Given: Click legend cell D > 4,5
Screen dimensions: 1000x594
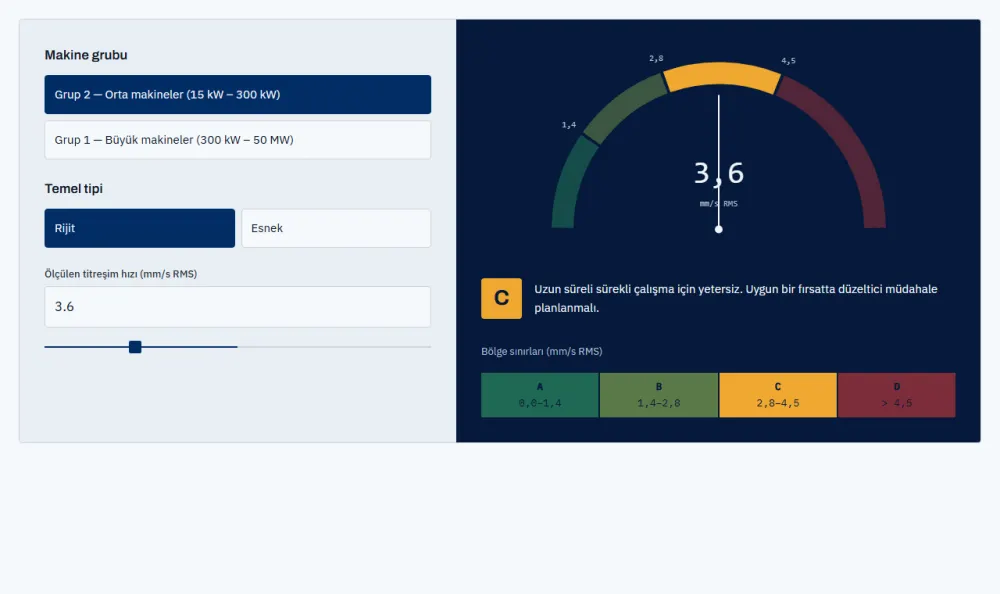Looking at the screenshot, I should point(897,395).
